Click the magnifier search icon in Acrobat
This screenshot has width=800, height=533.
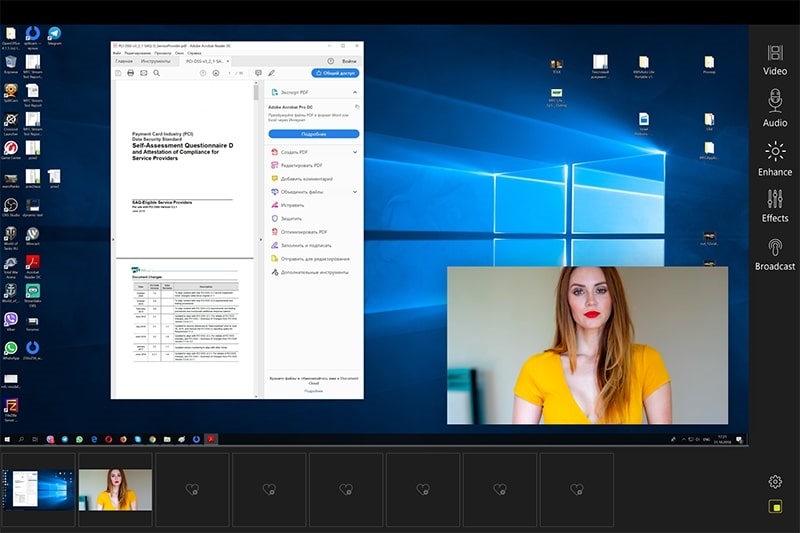[157, 73]
